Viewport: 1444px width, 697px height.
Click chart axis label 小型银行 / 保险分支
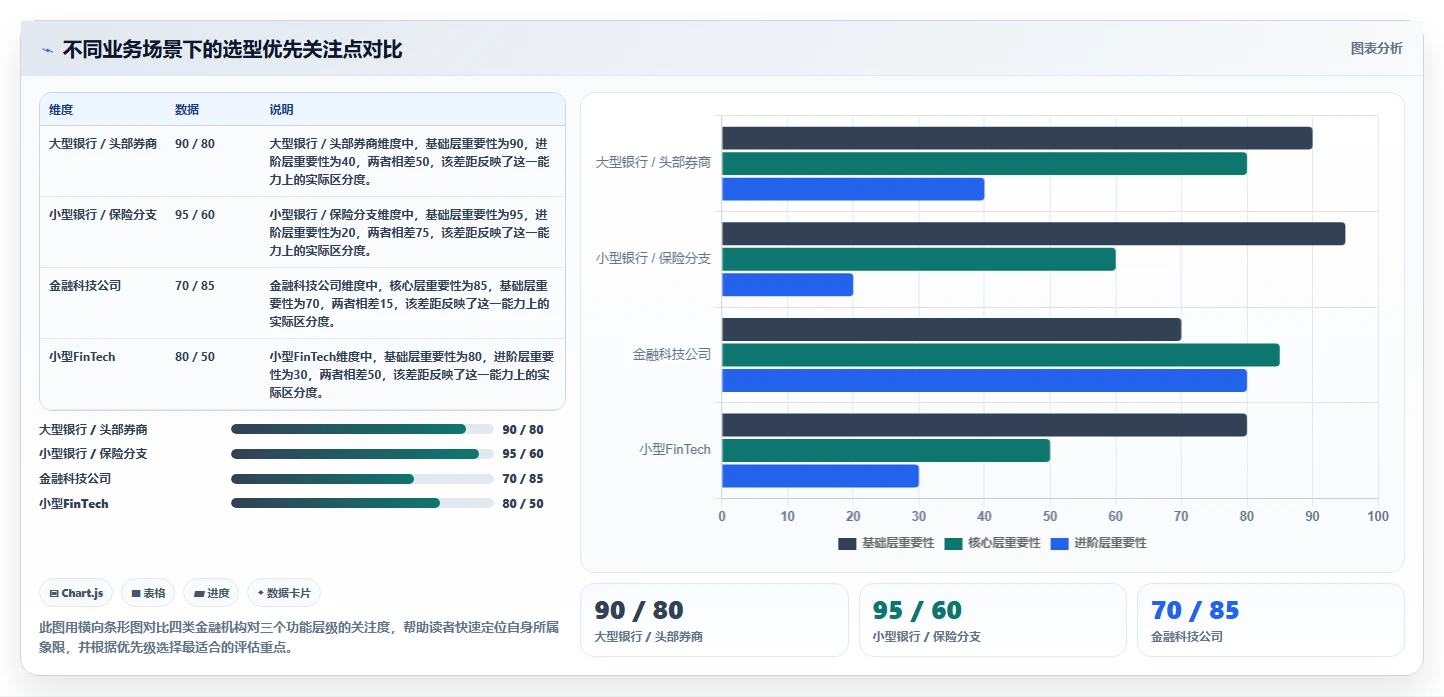(653, 258)
